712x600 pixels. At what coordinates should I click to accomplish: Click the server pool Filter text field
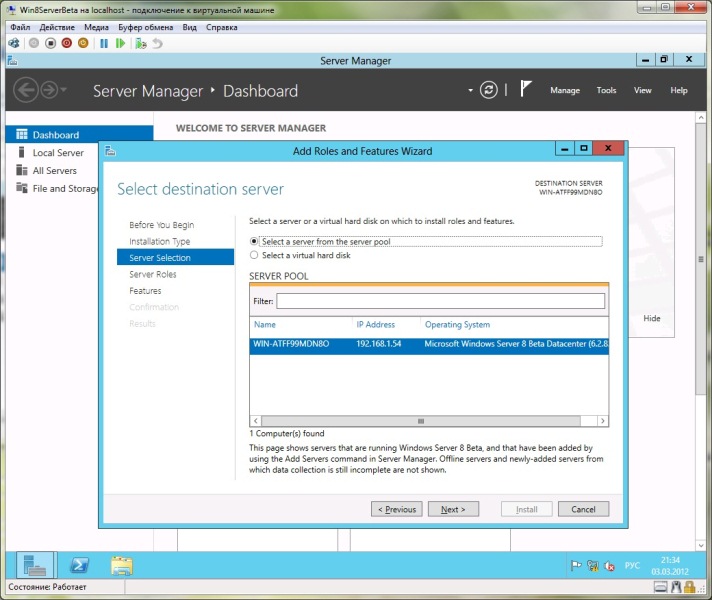[440, 301]
